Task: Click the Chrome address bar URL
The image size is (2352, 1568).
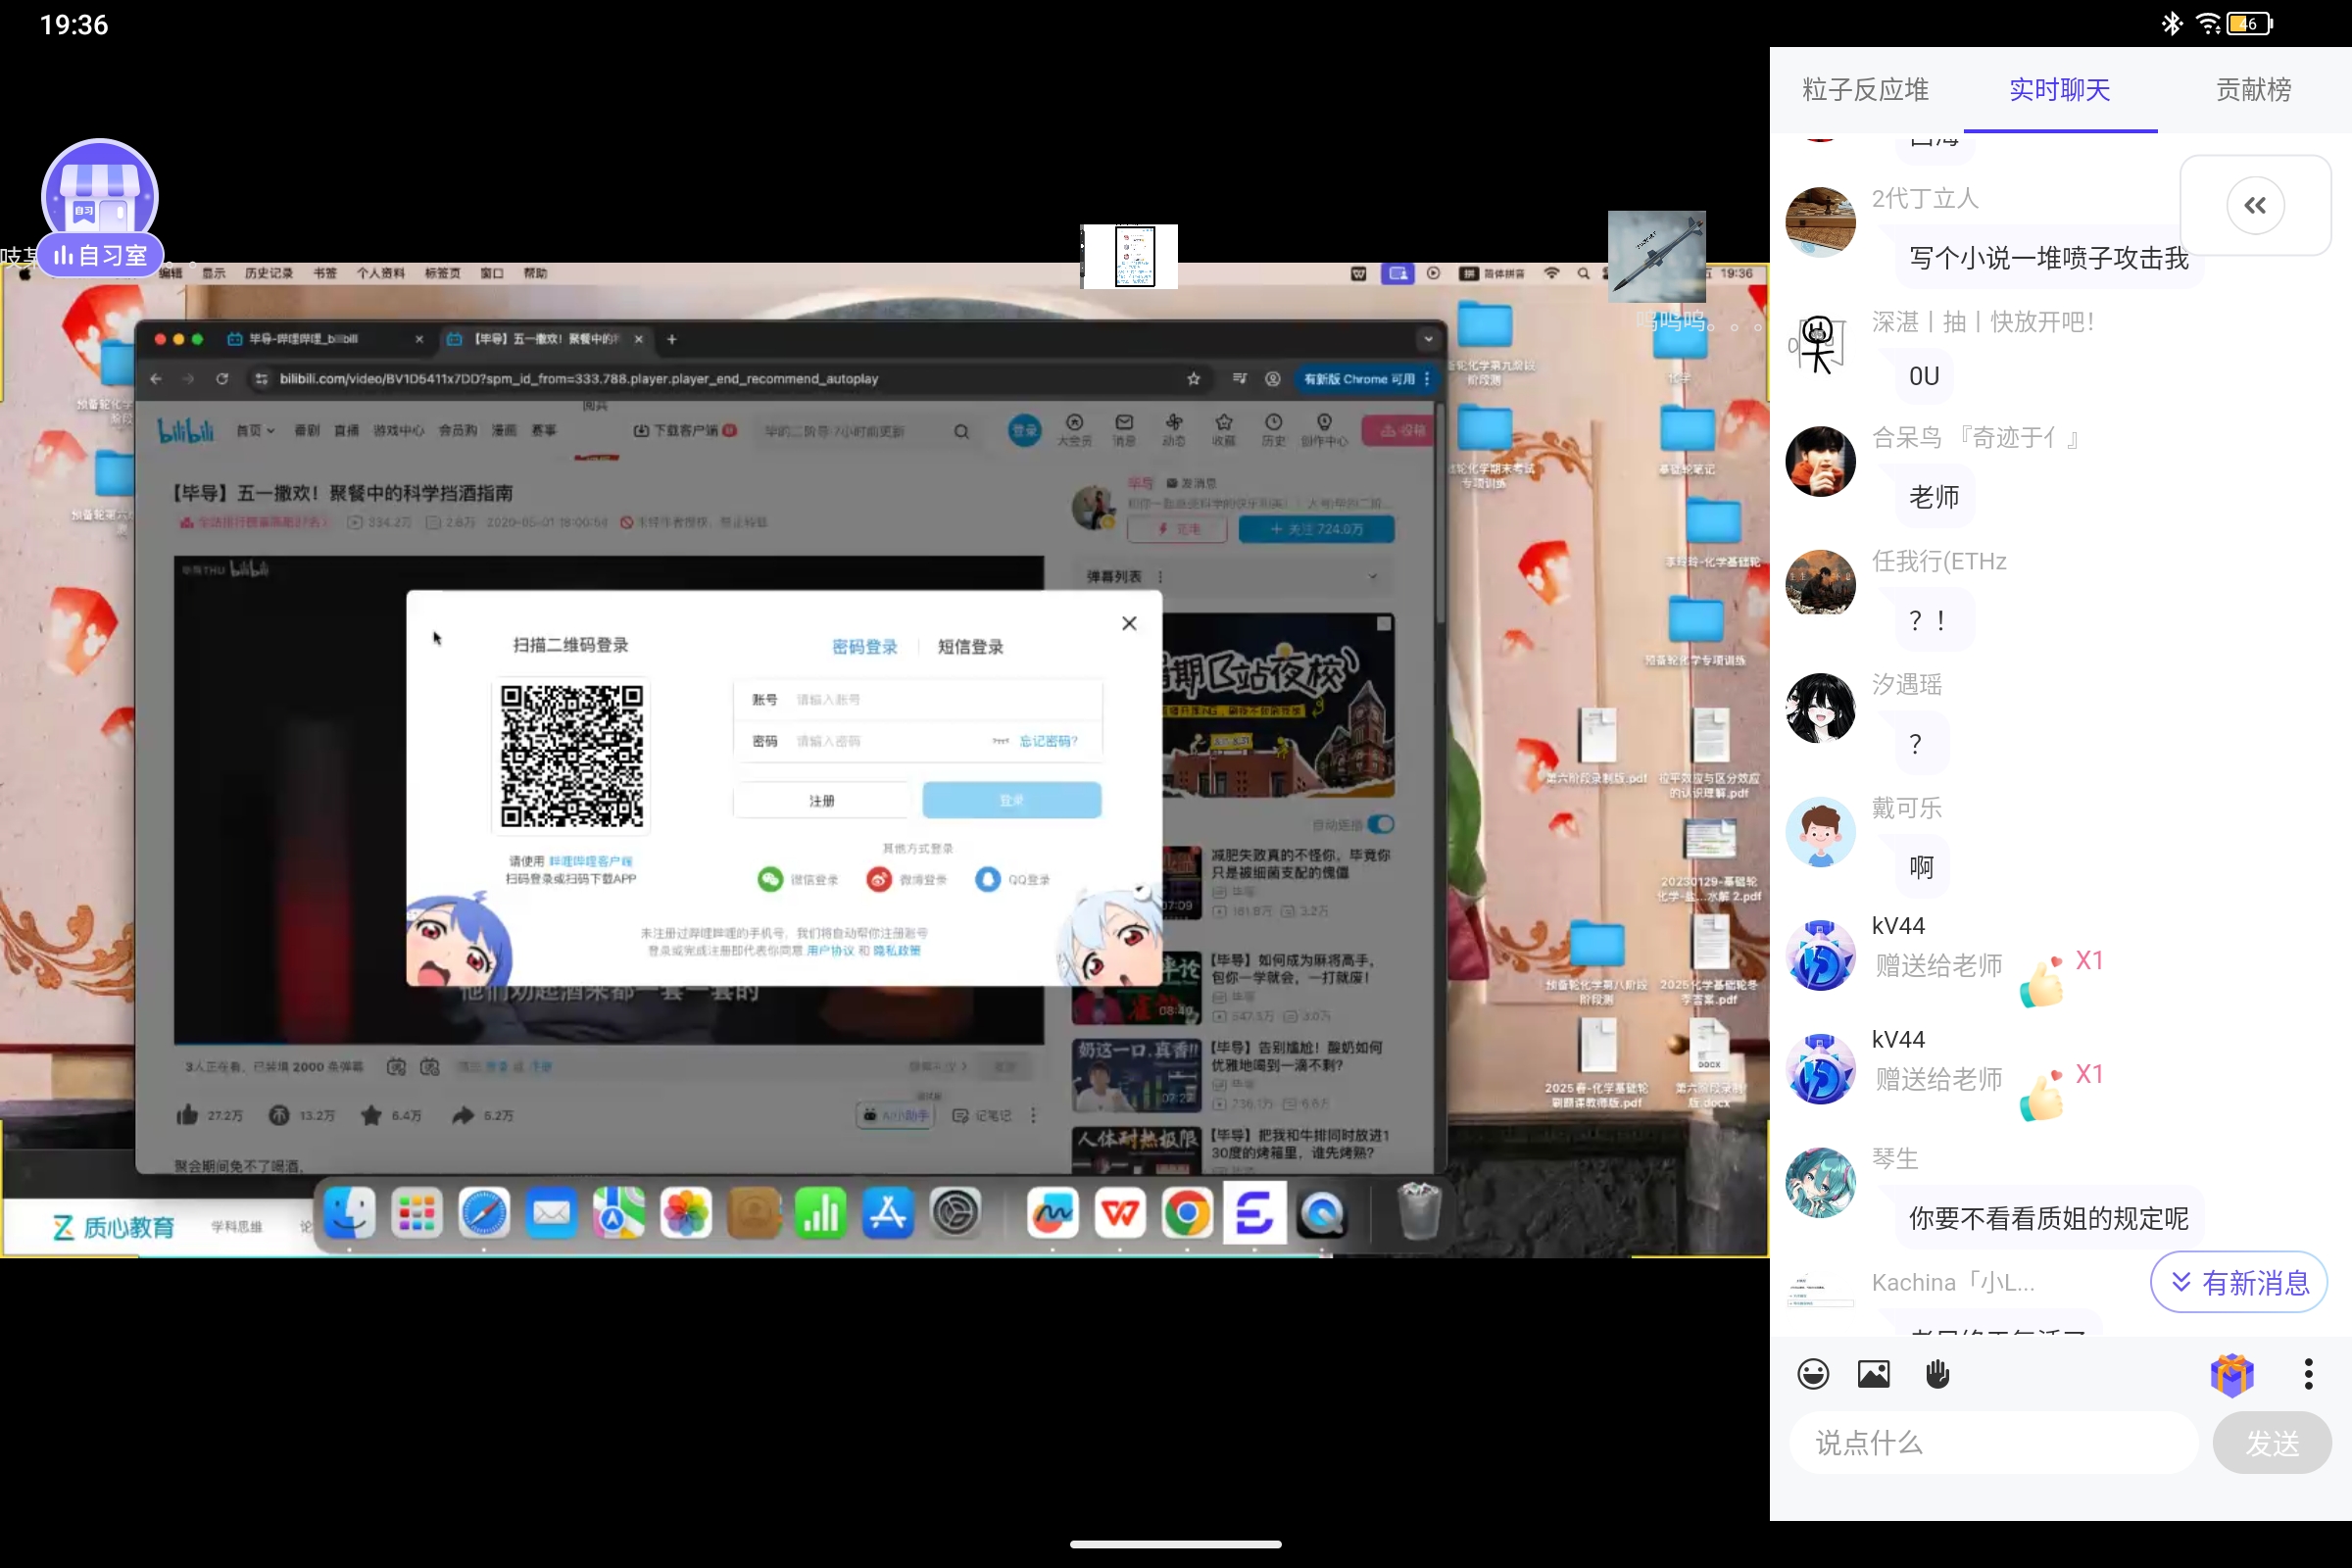Action: [x=578, y=379]
